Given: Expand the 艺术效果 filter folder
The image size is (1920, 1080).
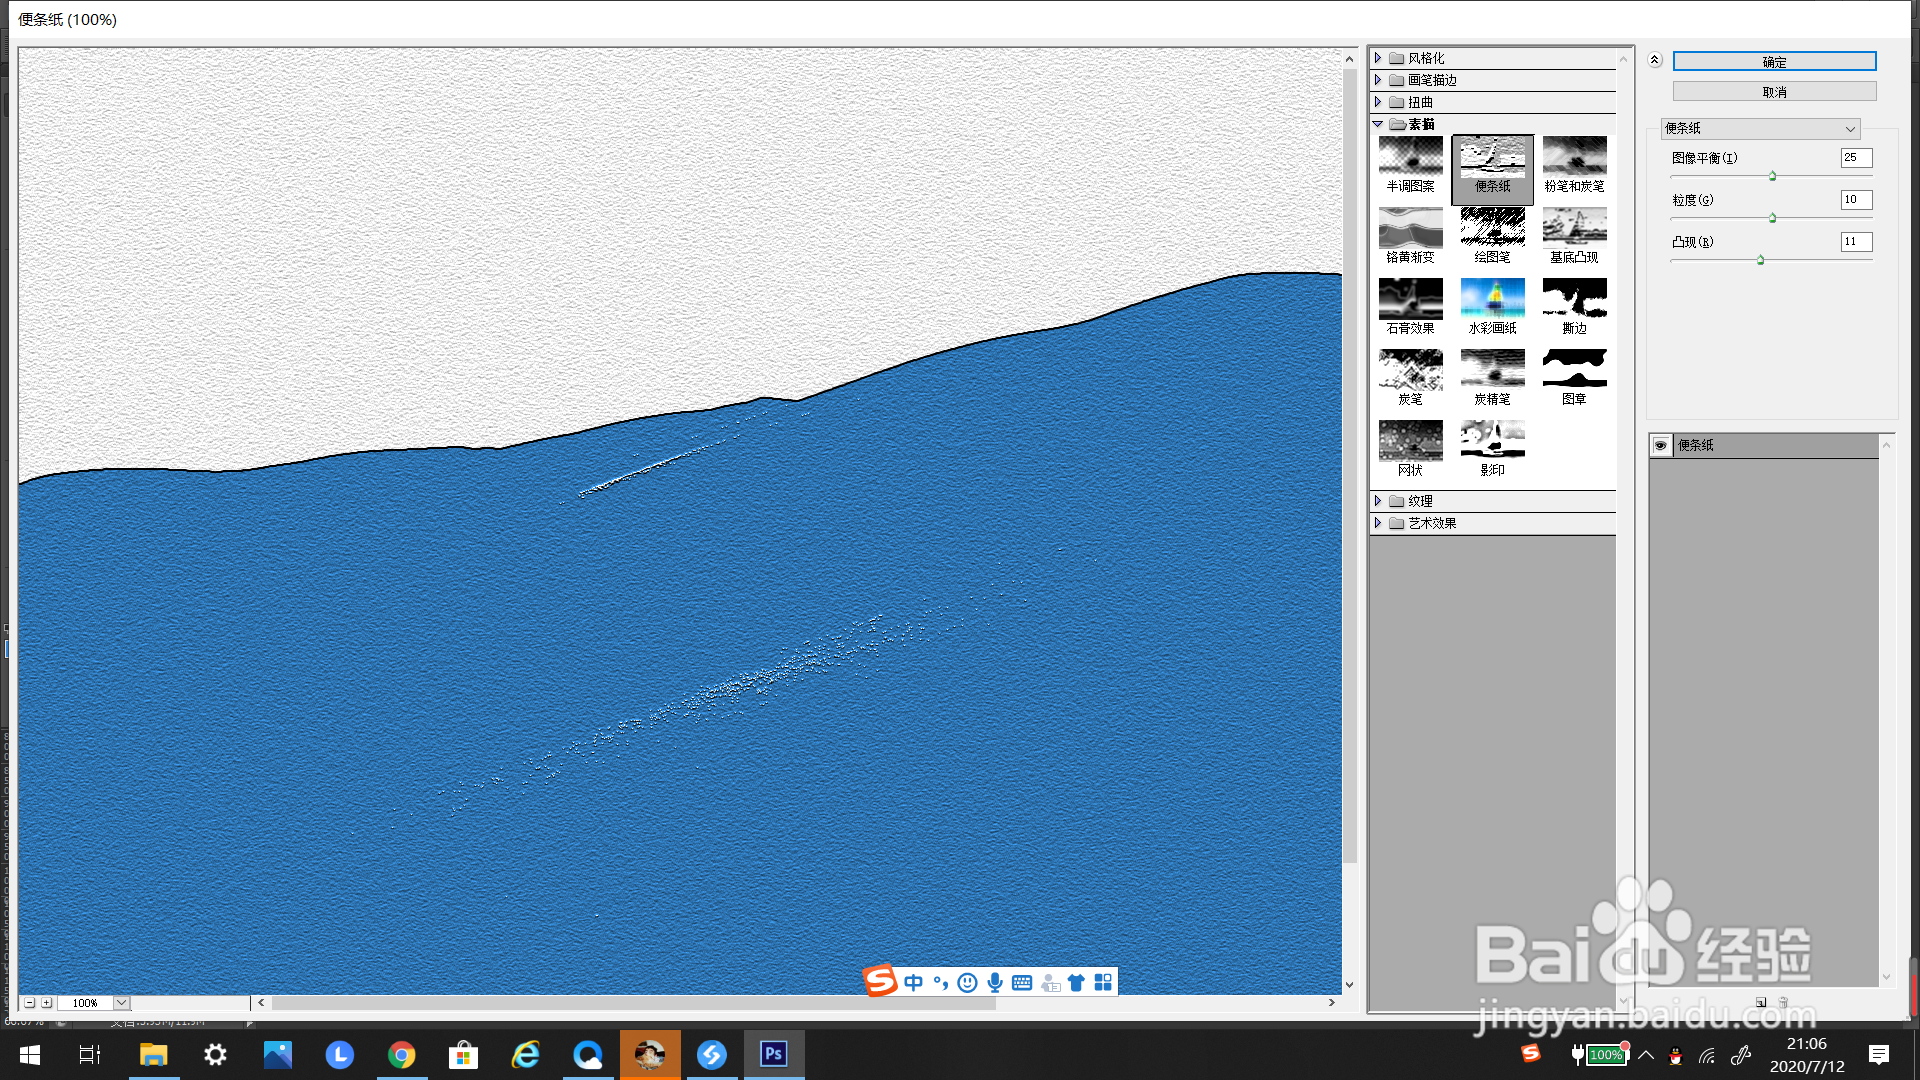Looking at the screenshot, I should point(1378,523).
